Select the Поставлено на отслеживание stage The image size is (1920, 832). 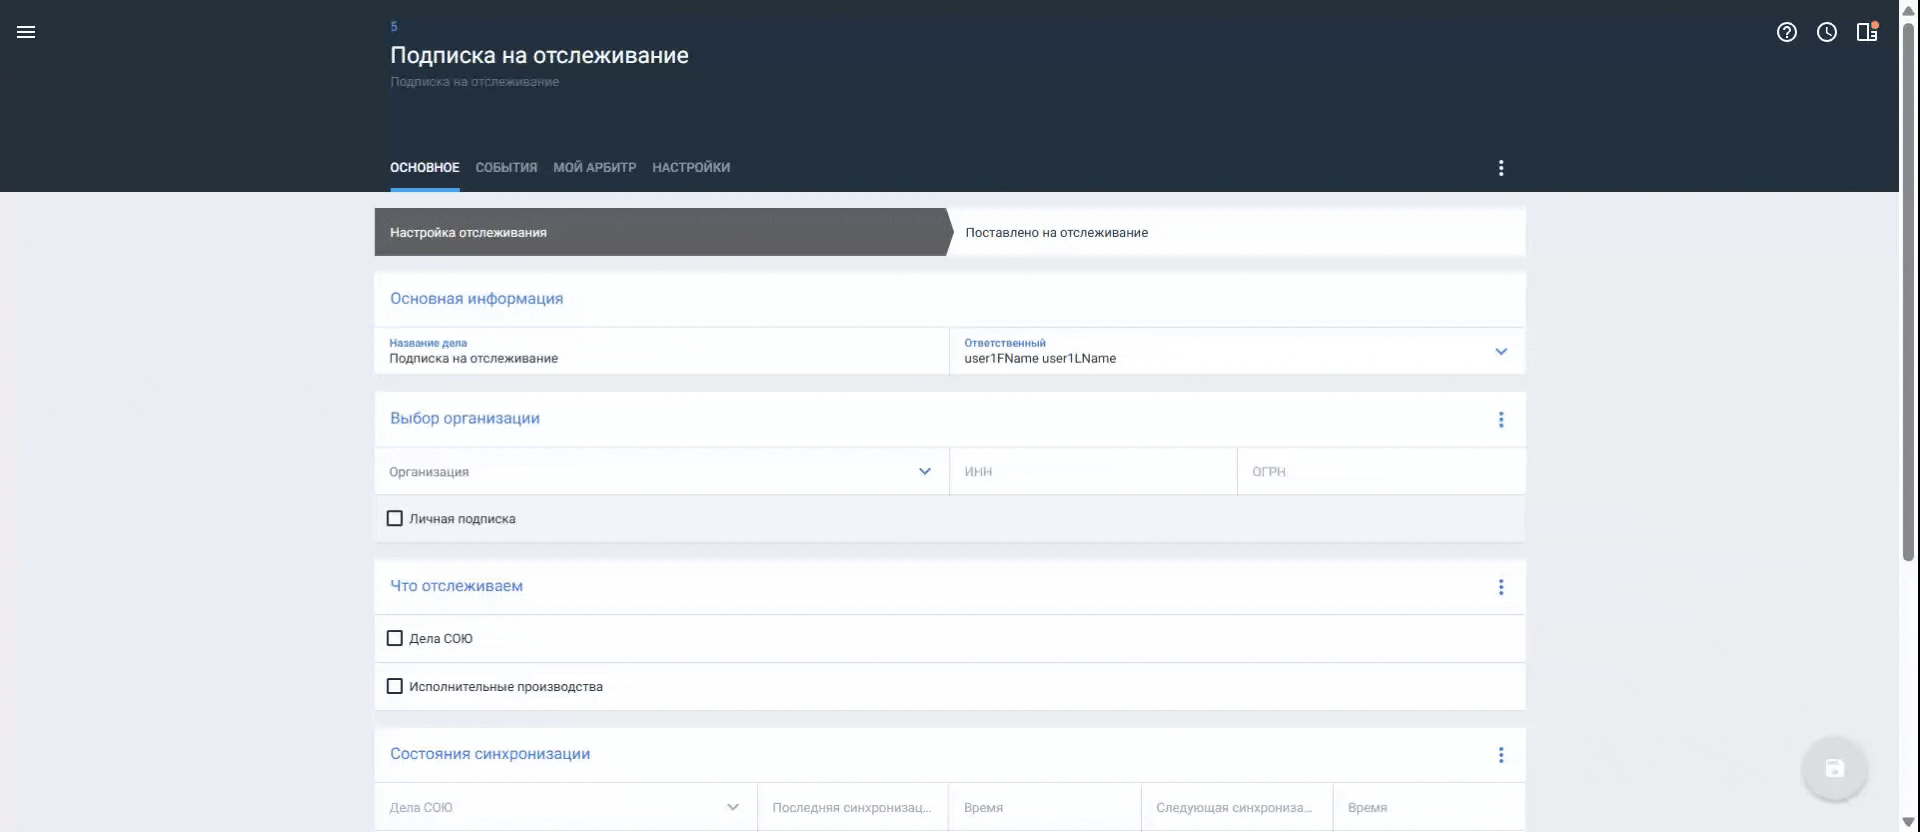coord(1056,233)
